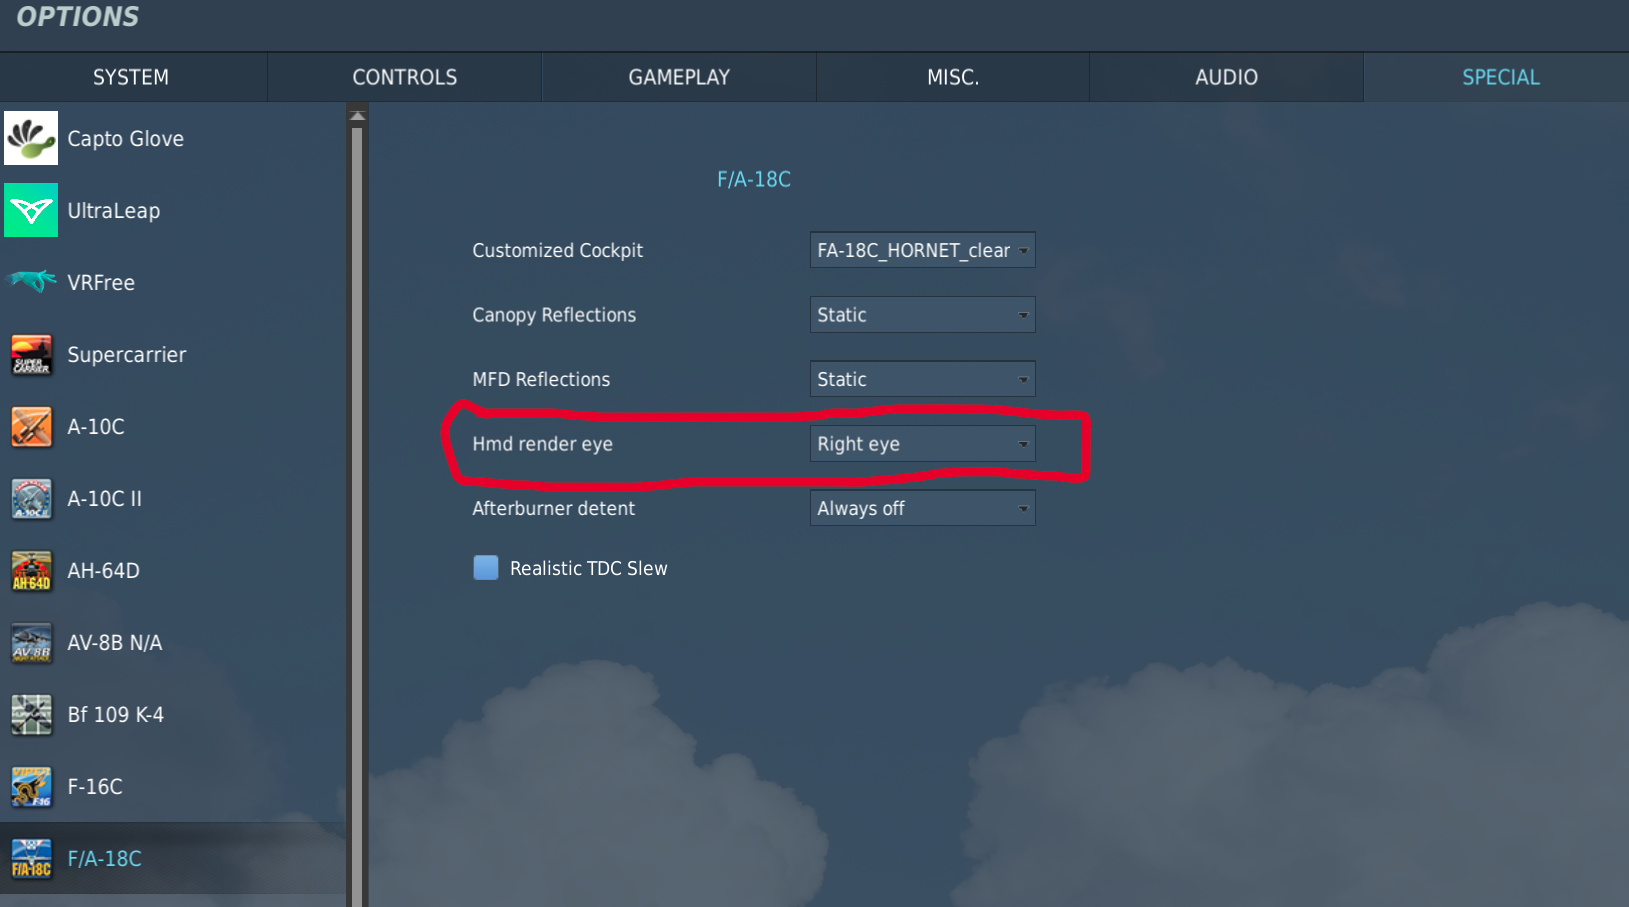Click the Canopy Reflections label
The image size is (1629, 907).
554,315
